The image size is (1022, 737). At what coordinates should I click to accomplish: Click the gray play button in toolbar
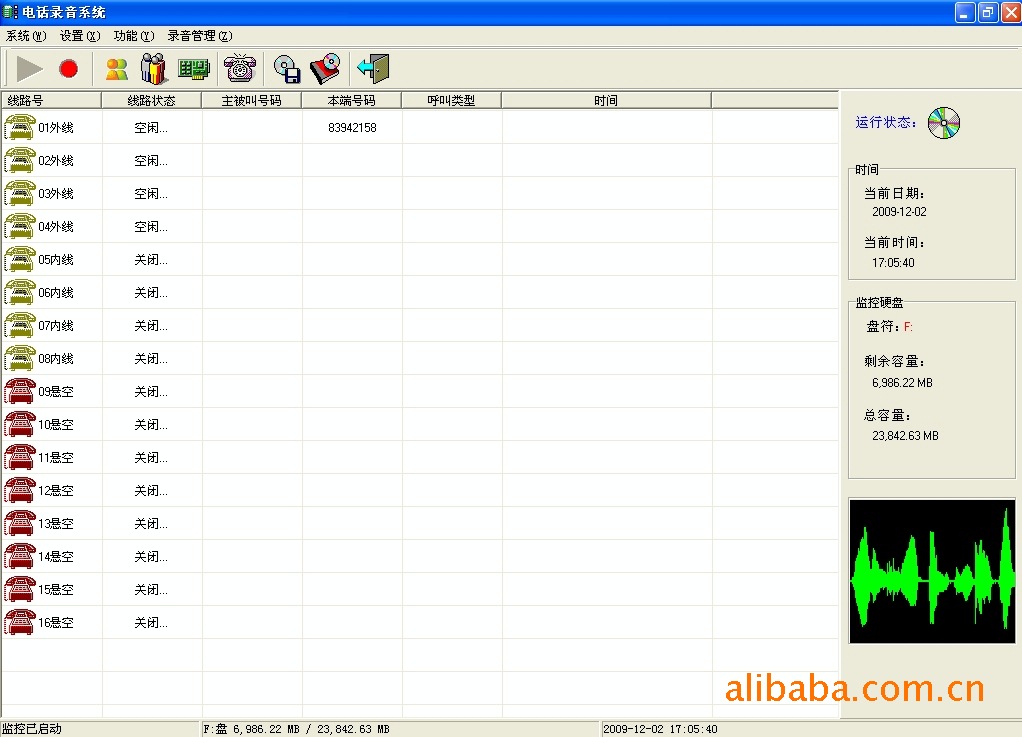click(x=30, y=69)
